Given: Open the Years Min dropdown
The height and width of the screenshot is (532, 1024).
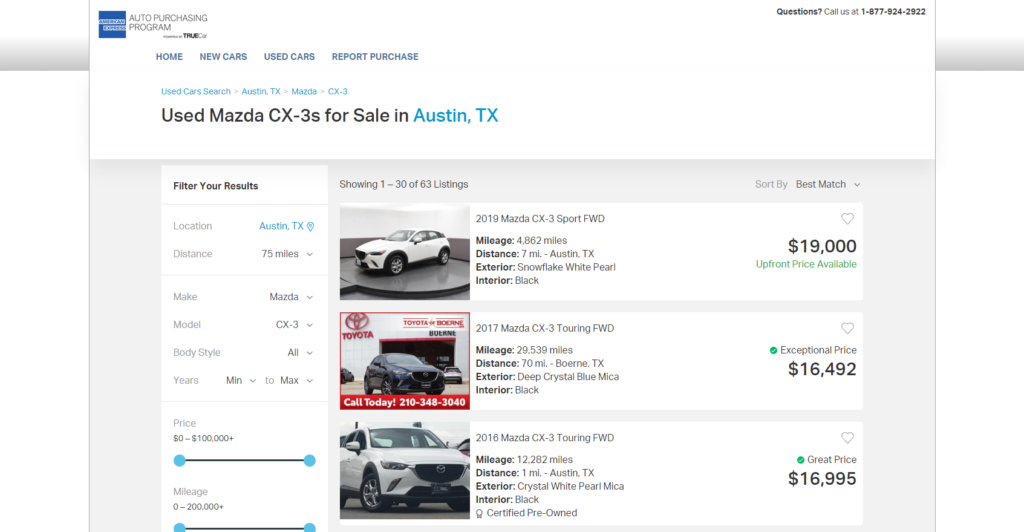Looking at the screenshot, I should coord(241,381).
